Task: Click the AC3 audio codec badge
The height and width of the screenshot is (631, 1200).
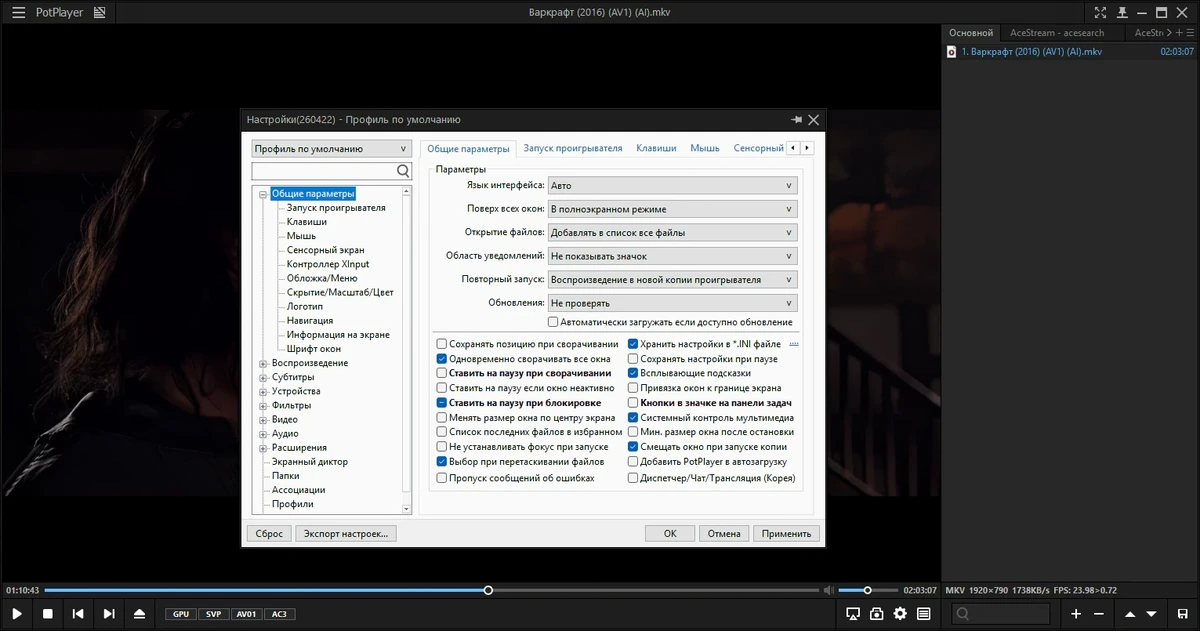Action: [279, 614]
